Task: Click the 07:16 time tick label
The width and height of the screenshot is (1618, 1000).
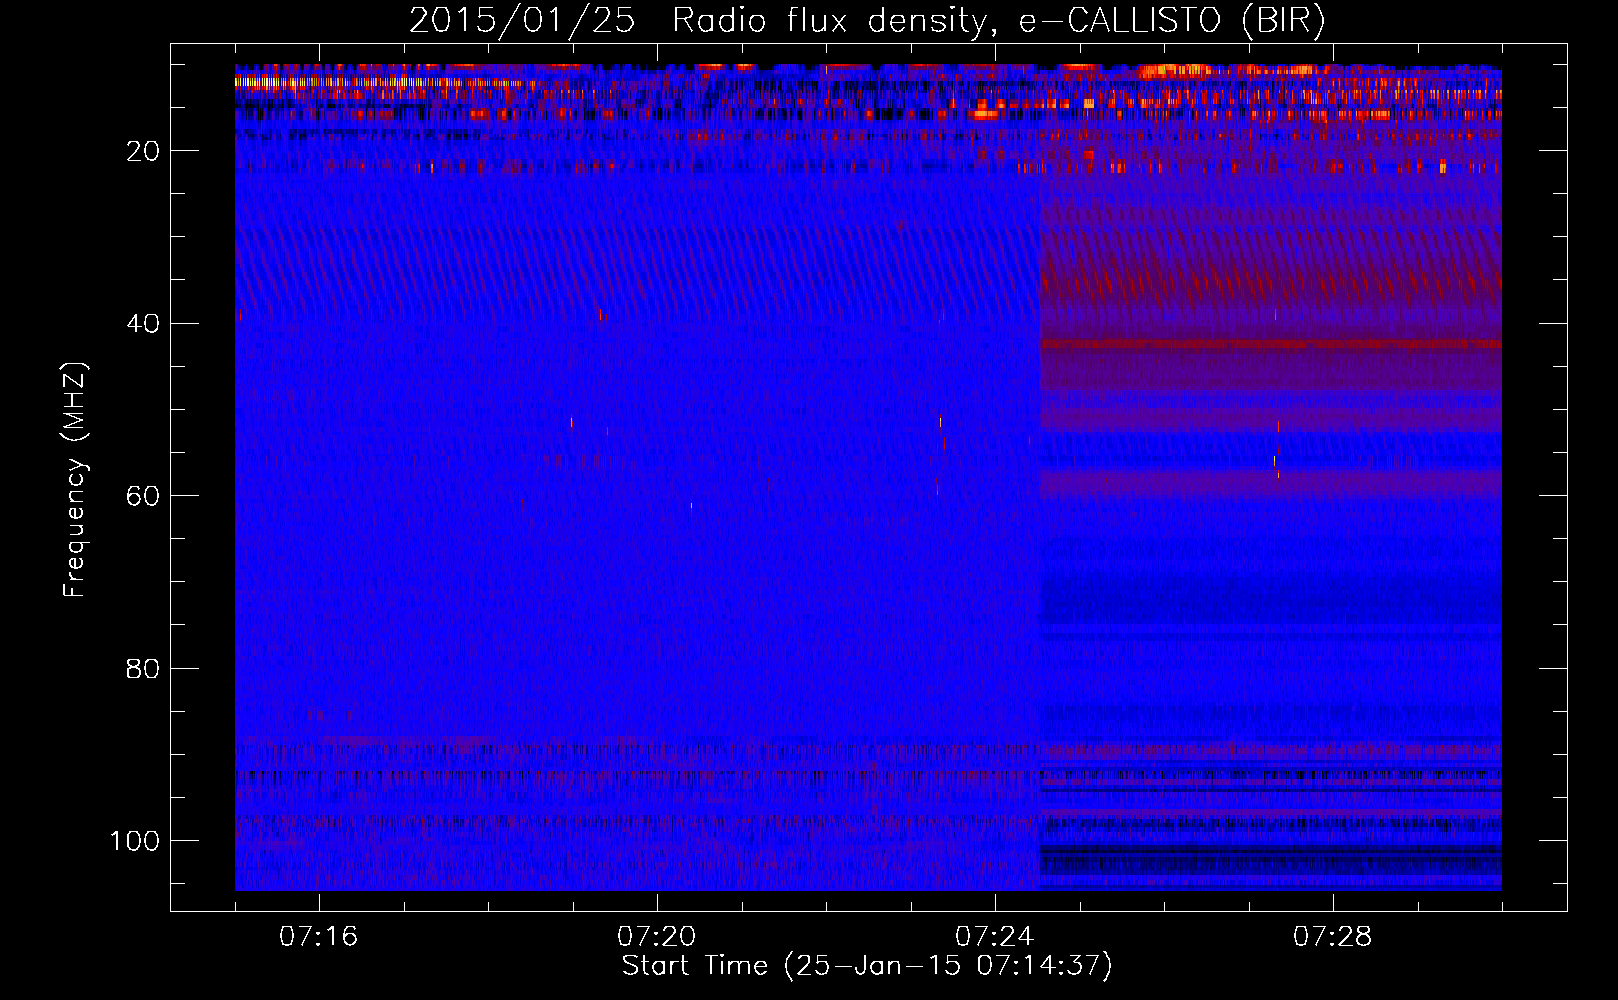Action: (318, 937)
